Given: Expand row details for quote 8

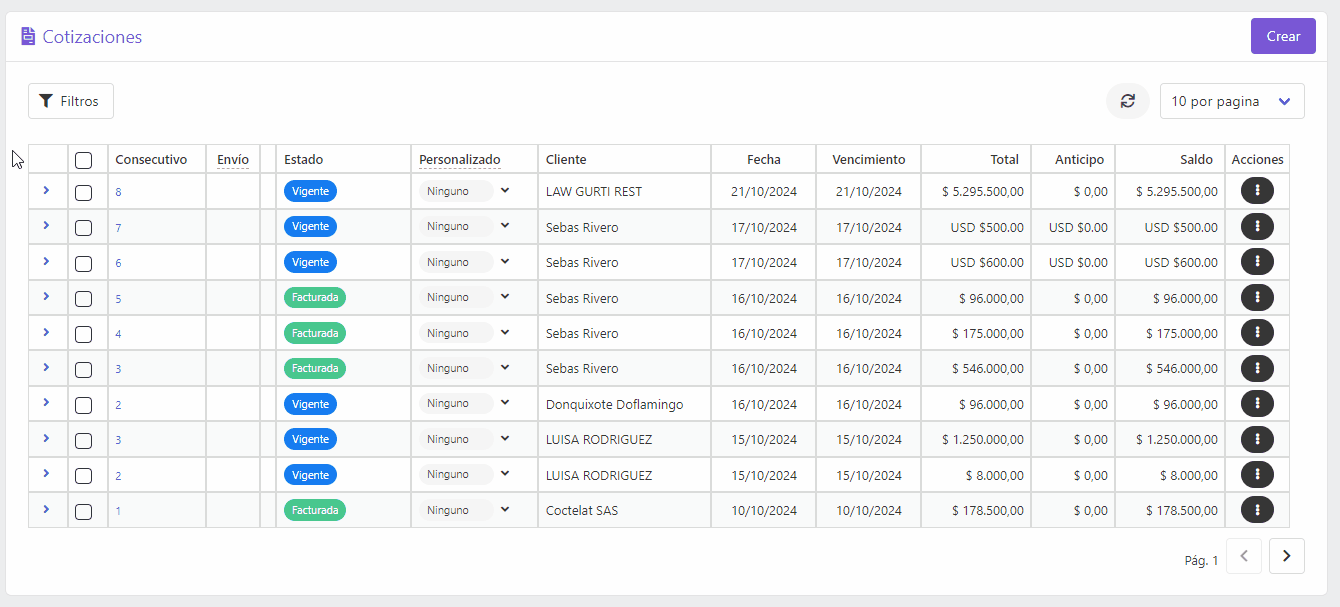Looking at the screenshot, I should point(46,190).
